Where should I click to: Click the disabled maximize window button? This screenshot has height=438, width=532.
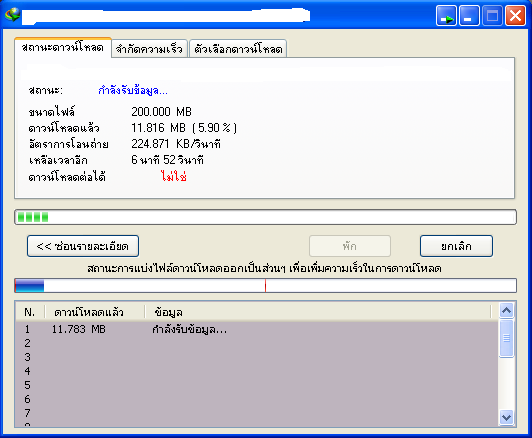click(x=492, y=15)
